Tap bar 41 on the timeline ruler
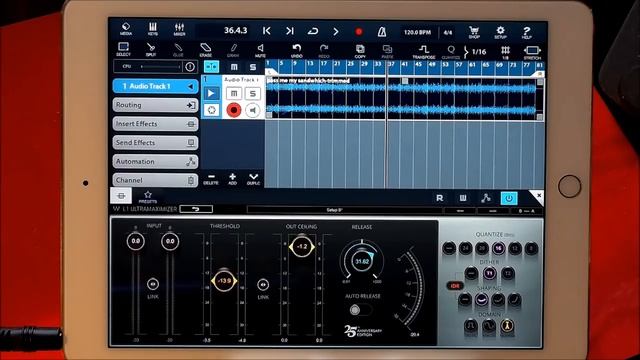Image resolution: width=640 pixels, height=360 pixels. tap(404, 64)
